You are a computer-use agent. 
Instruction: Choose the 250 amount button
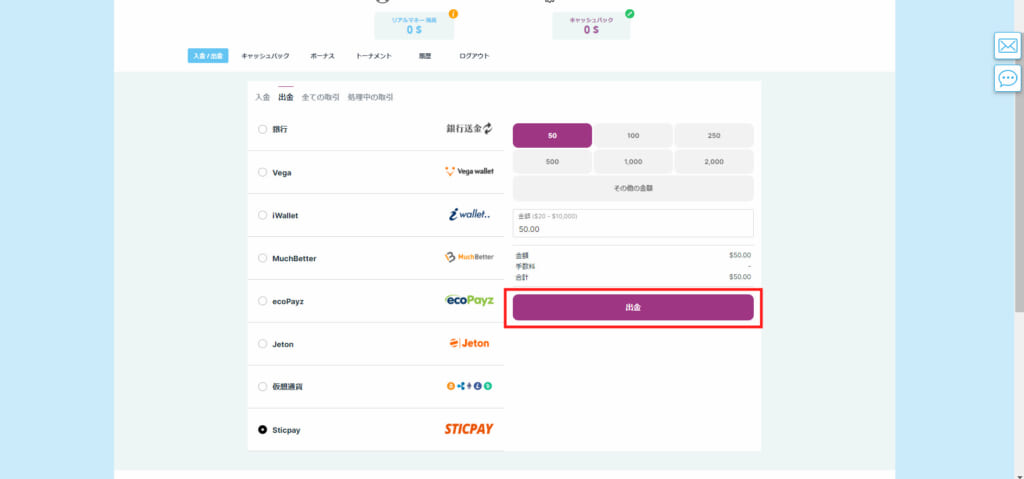(714, 135)
